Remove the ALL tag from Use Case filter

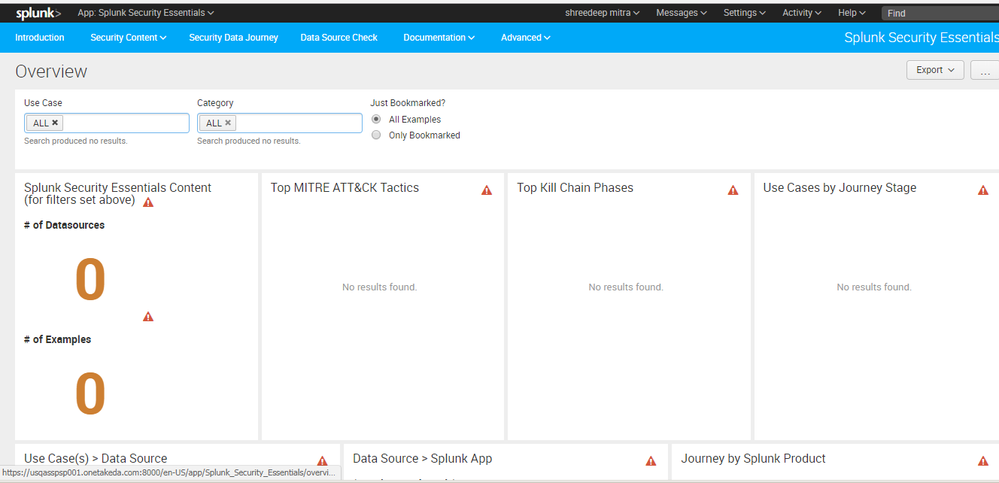(55, 123)
